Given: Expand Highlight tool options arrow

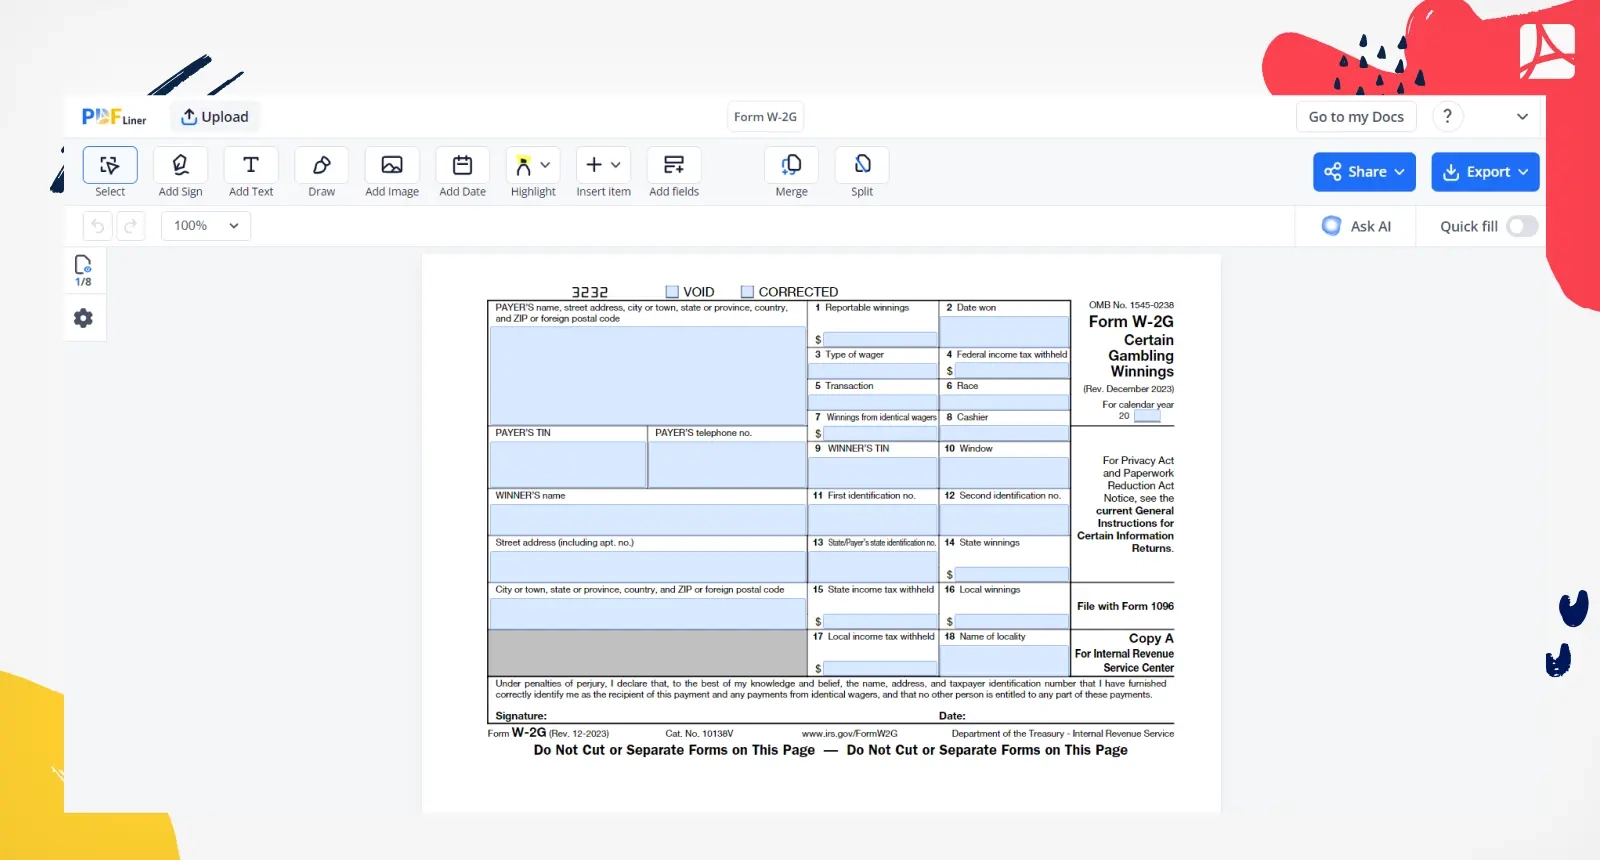Looking at the screenshot, I should tap(546, 165).
